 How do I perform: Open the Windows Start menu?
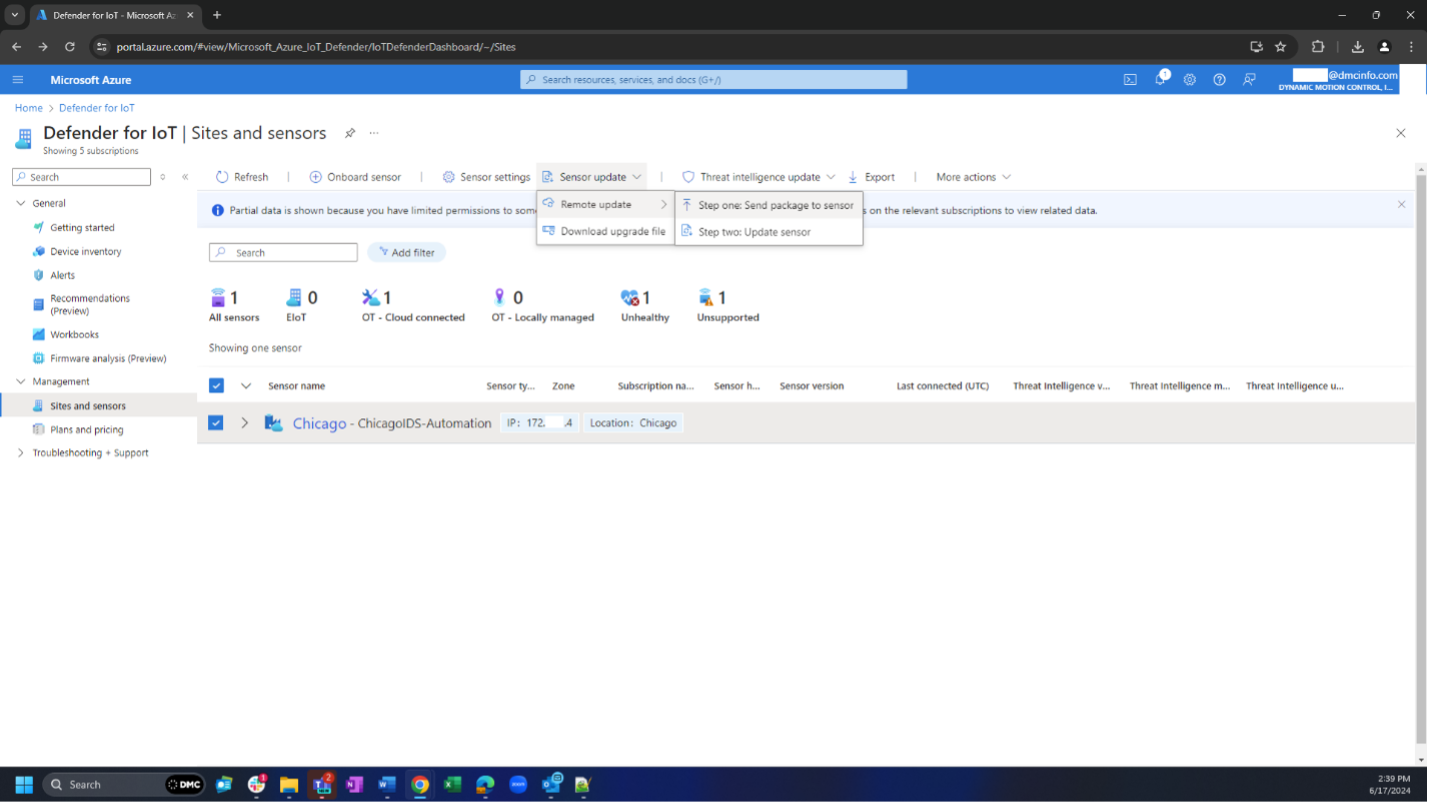point(24,785)
